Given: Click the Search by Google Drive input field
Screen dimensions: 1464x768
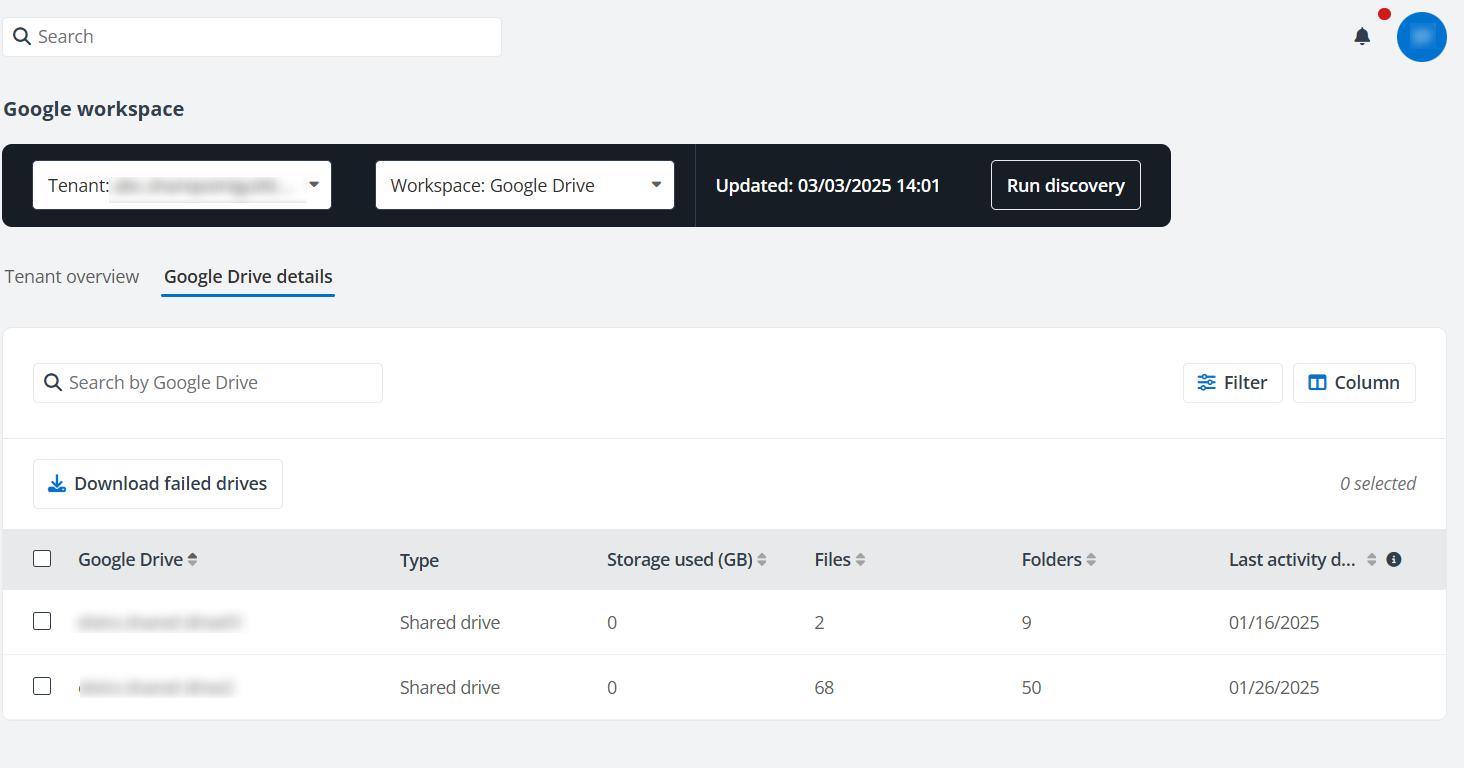Looking at the screenshot, I should point(207,382).
